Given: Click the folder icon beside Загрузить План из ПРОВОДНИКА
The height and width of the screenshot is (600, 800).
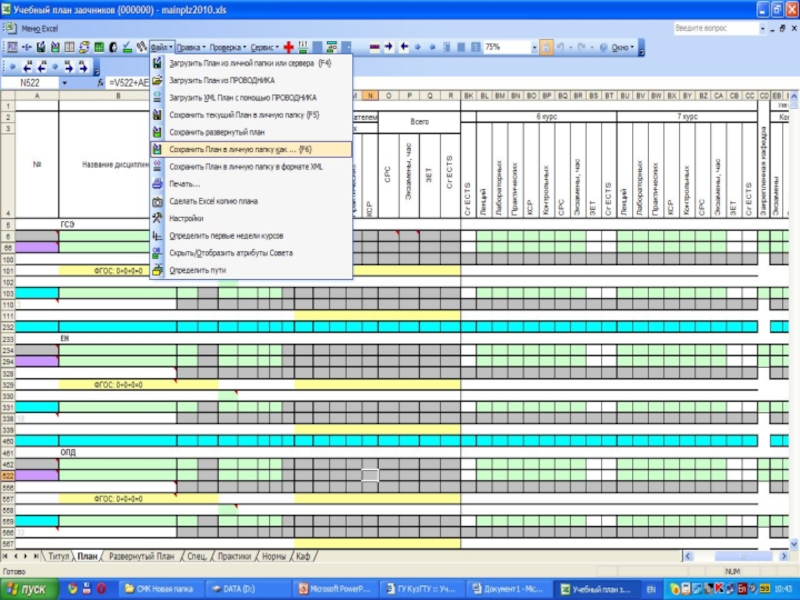Looking at the screenshot, I should 158,79.
